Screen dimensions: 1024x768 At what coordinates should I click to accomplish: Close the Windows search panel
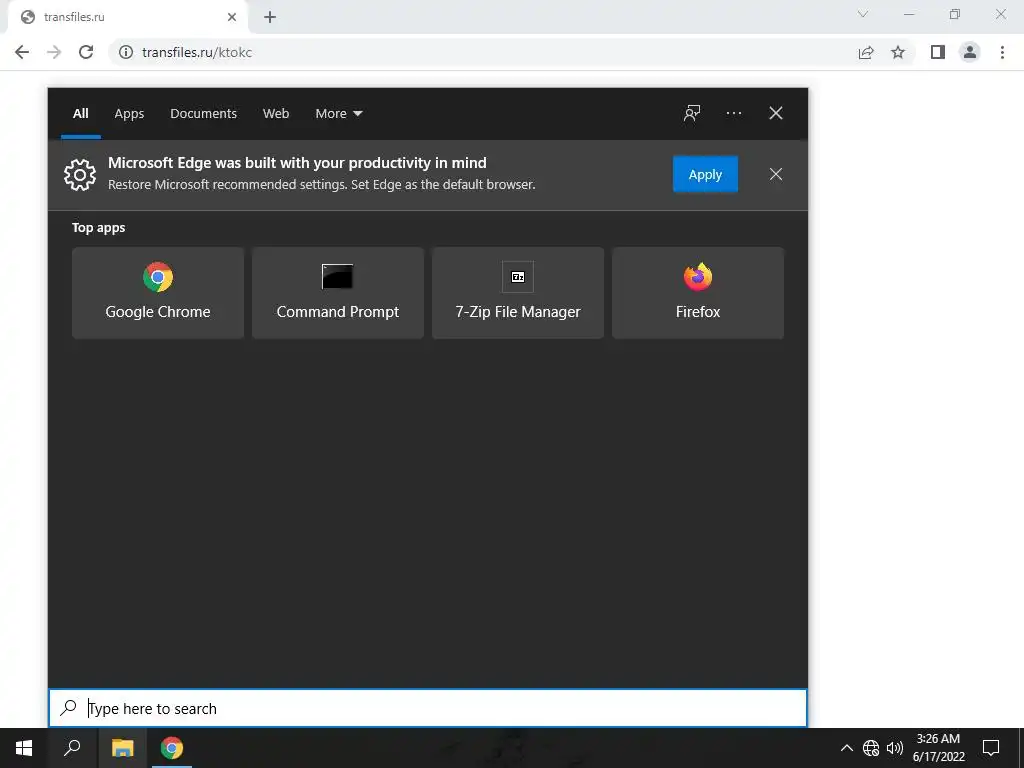coord(776,113)
